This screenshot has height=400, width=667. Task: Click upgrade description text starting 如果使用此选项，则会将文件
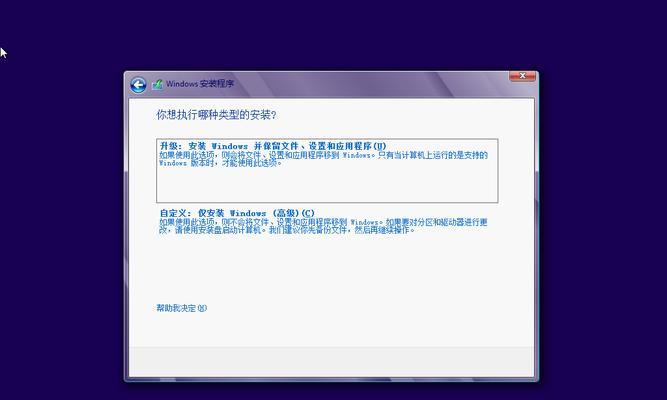click(x=323, y=159)
